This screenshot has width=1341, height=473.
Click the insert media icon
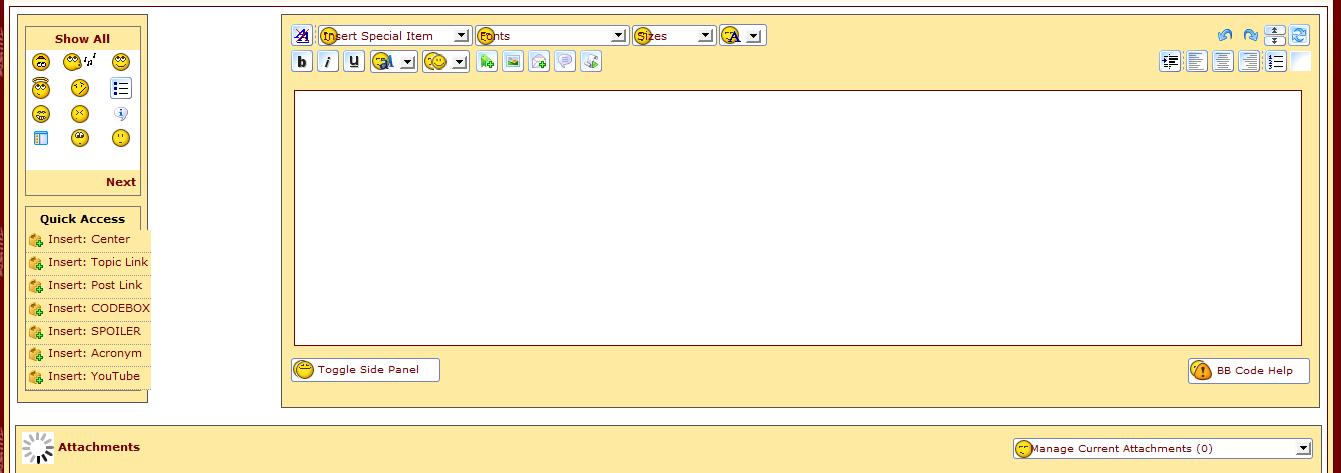[x=591, y=62]
